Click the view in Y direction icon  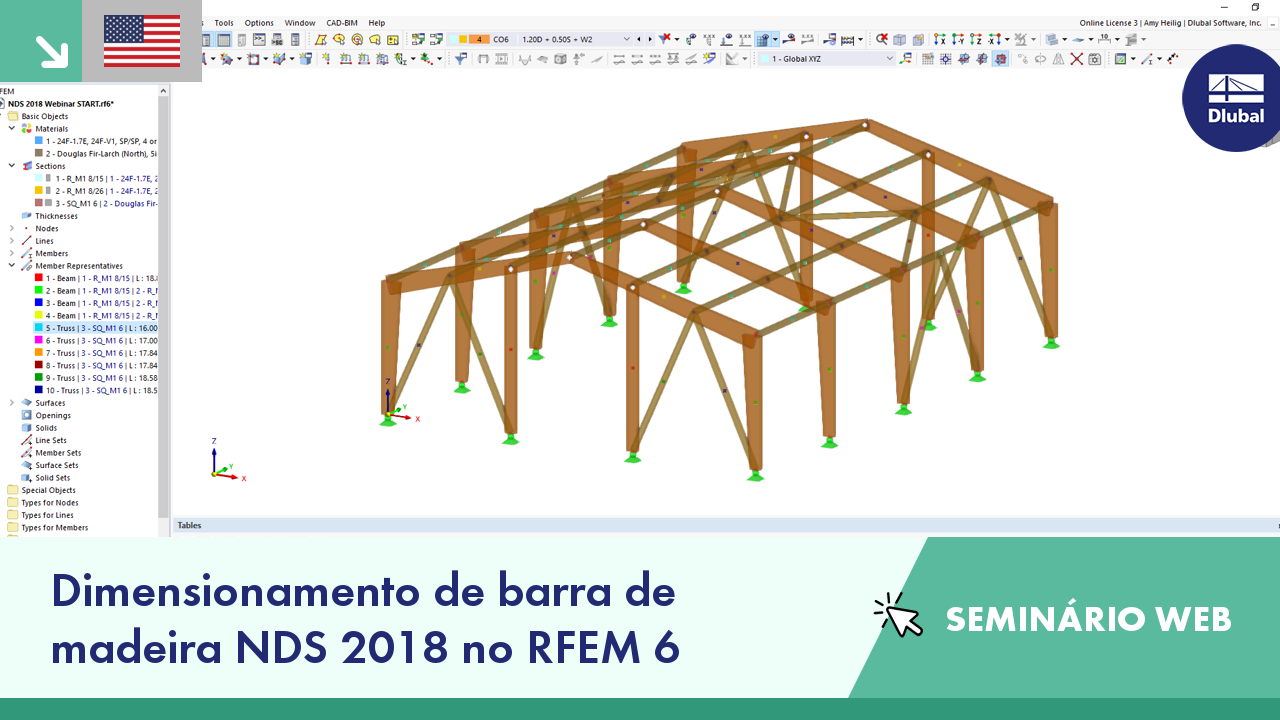pos(957,40)
